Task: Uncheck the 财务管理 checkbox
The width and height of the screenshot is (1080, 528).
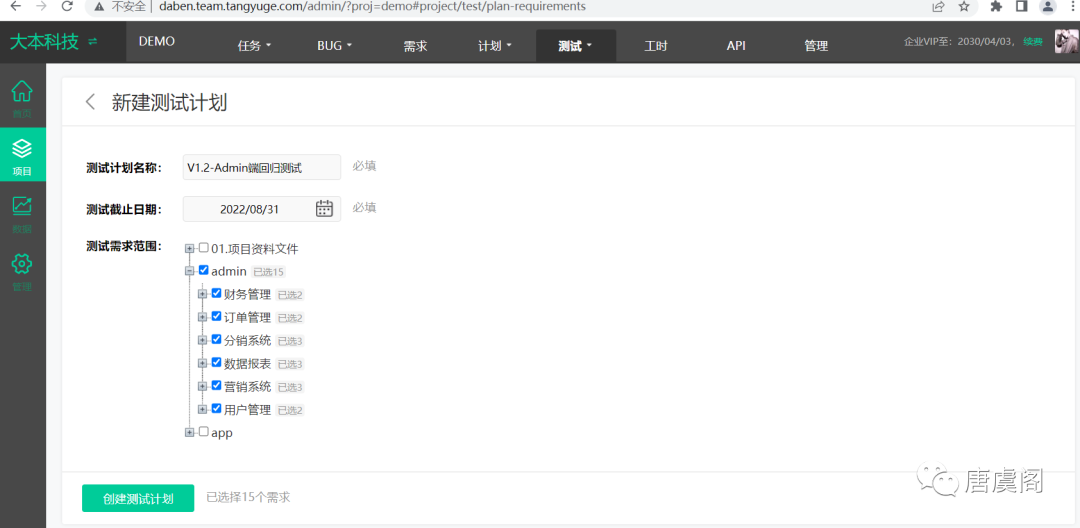Action: click(x=216, y=293)
